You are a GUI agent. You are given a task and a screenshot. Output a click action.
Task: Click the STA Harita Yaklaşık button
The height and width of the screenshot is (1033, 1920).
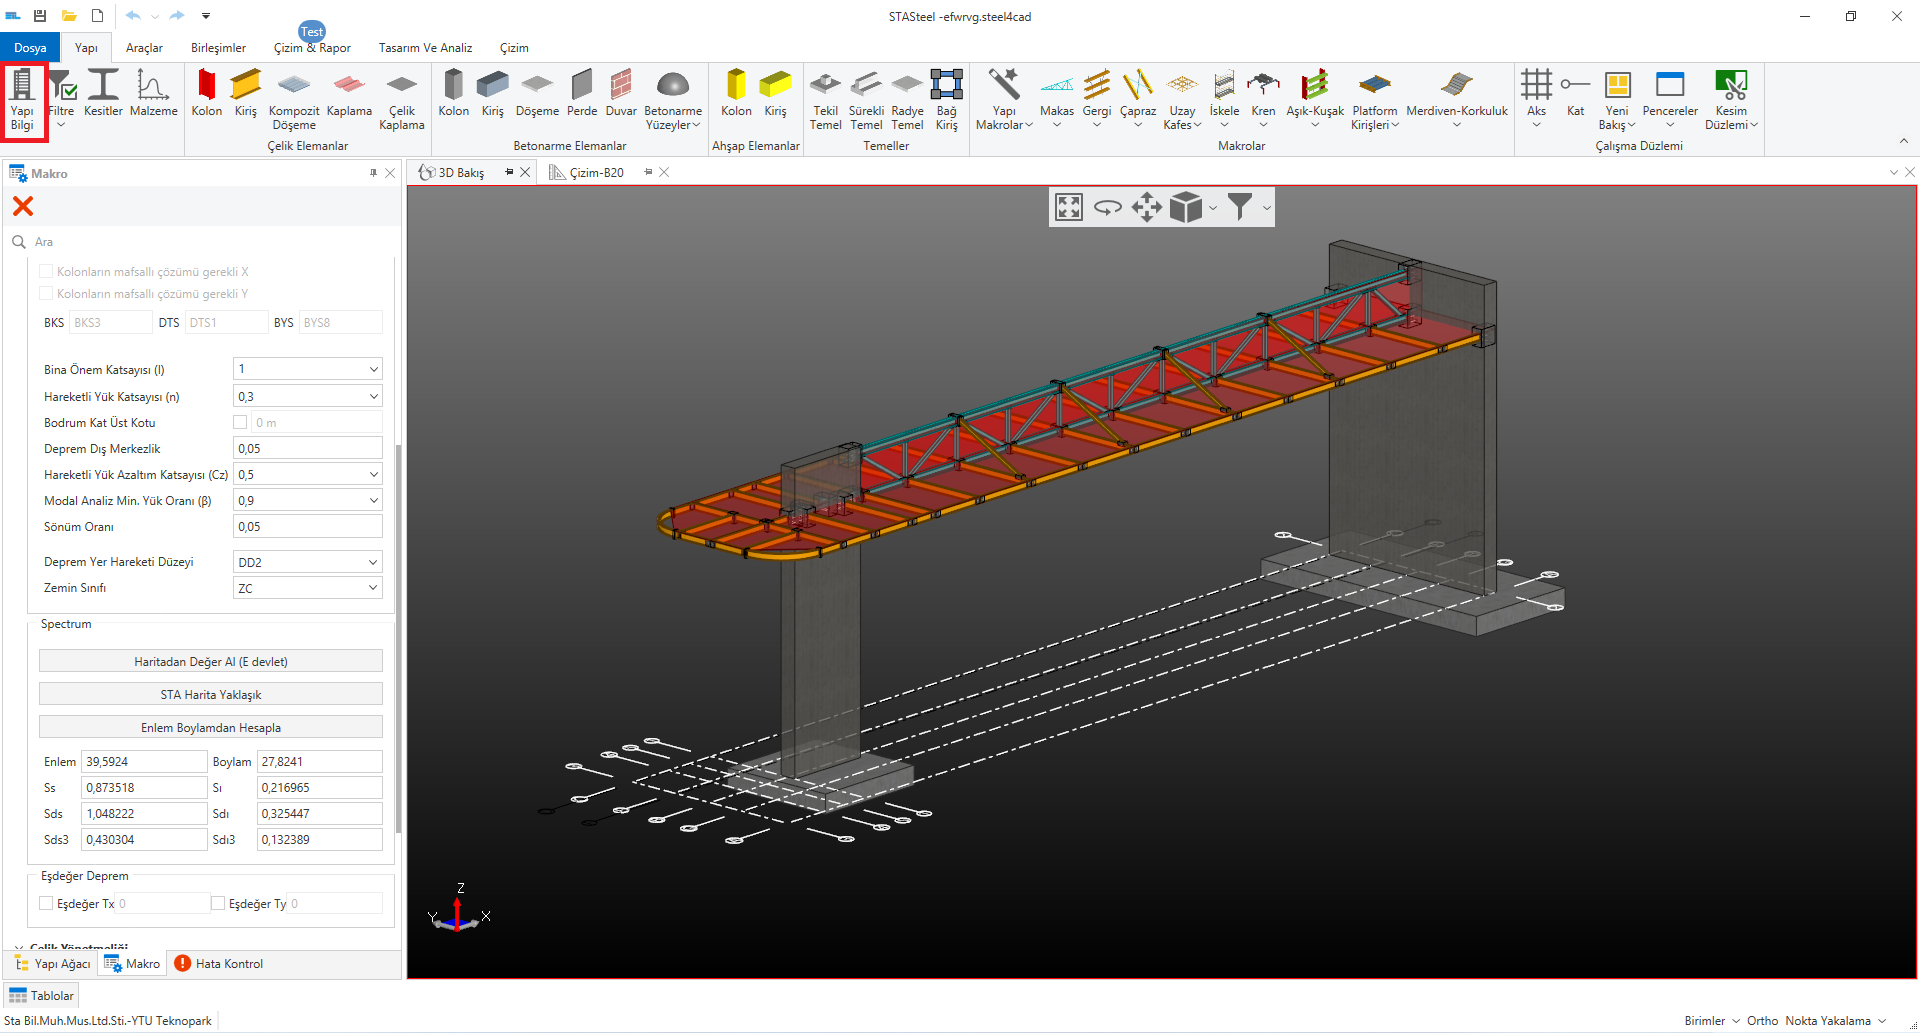coord(211,695)
